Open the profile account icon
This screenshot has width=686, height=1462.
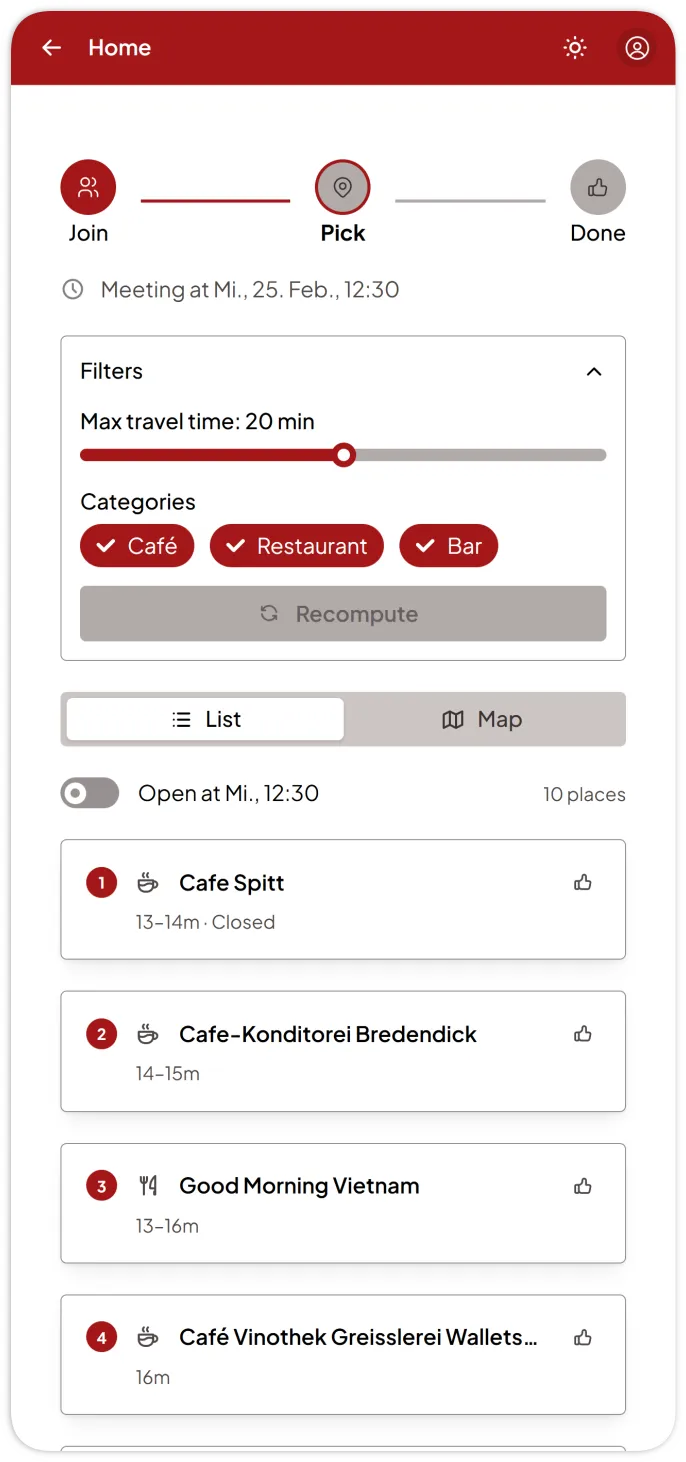pyautogui.click(x=637, y=47)
